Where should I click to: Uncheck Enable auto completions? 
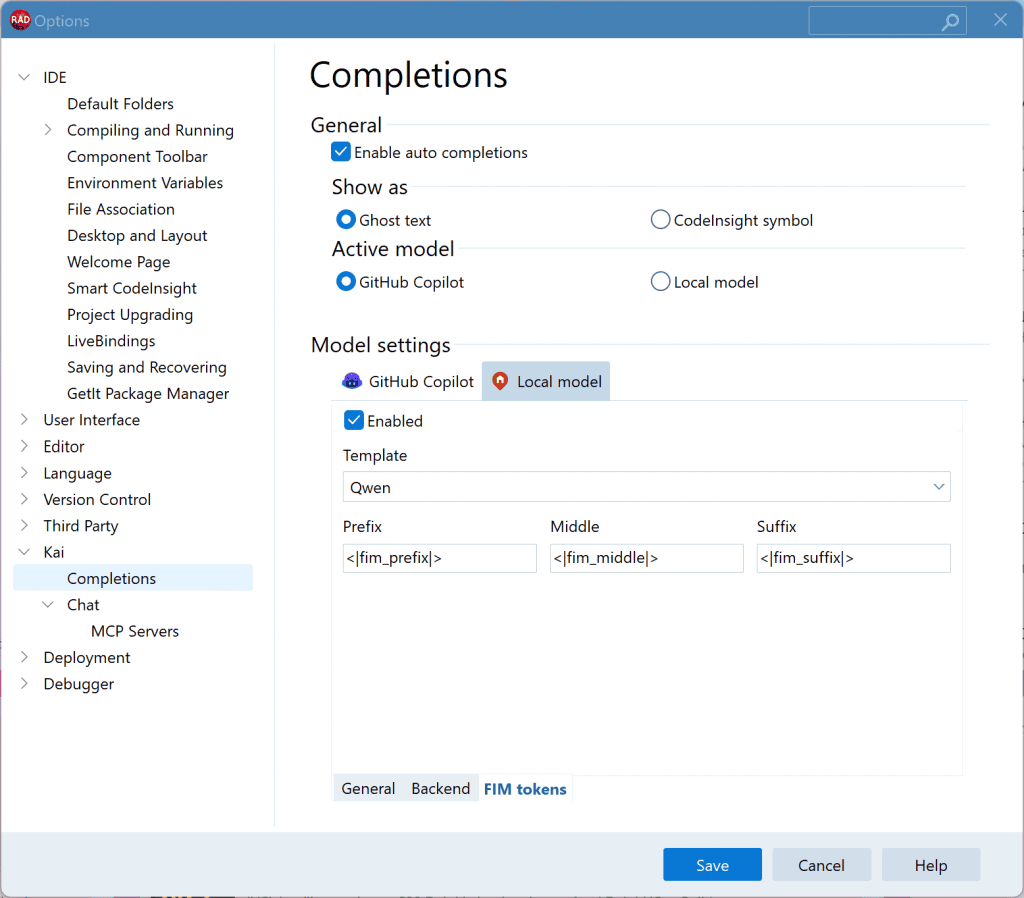pos(341,152)
